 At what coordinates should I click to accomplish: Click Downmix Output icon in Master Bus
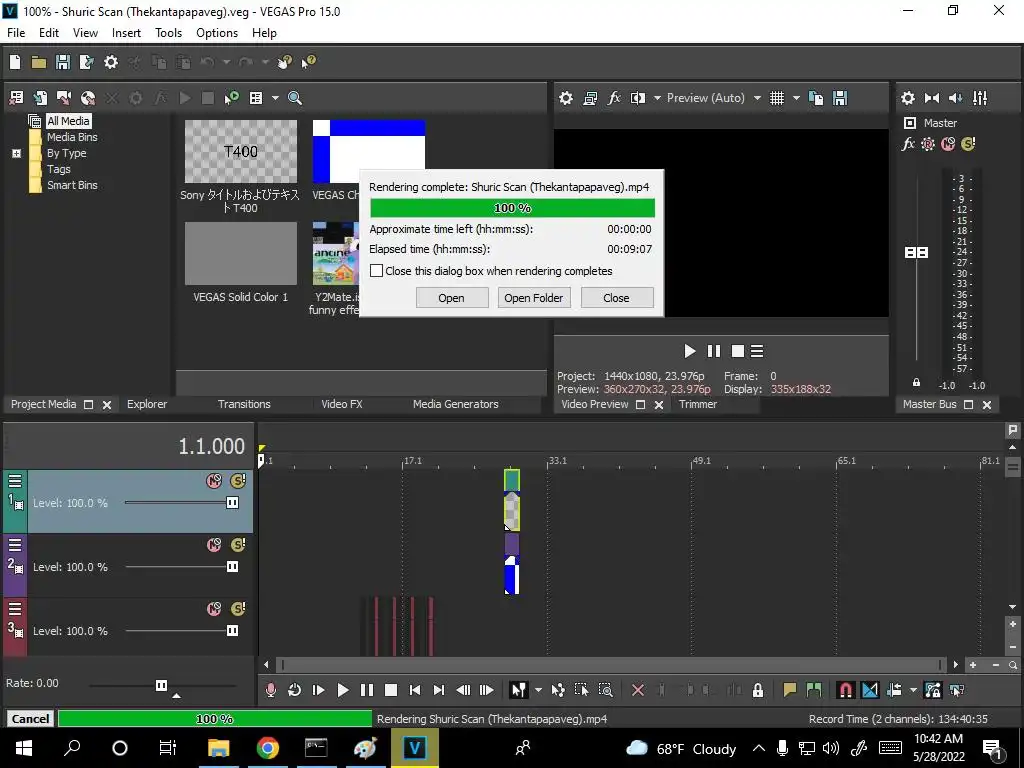(x=932, y=98)
